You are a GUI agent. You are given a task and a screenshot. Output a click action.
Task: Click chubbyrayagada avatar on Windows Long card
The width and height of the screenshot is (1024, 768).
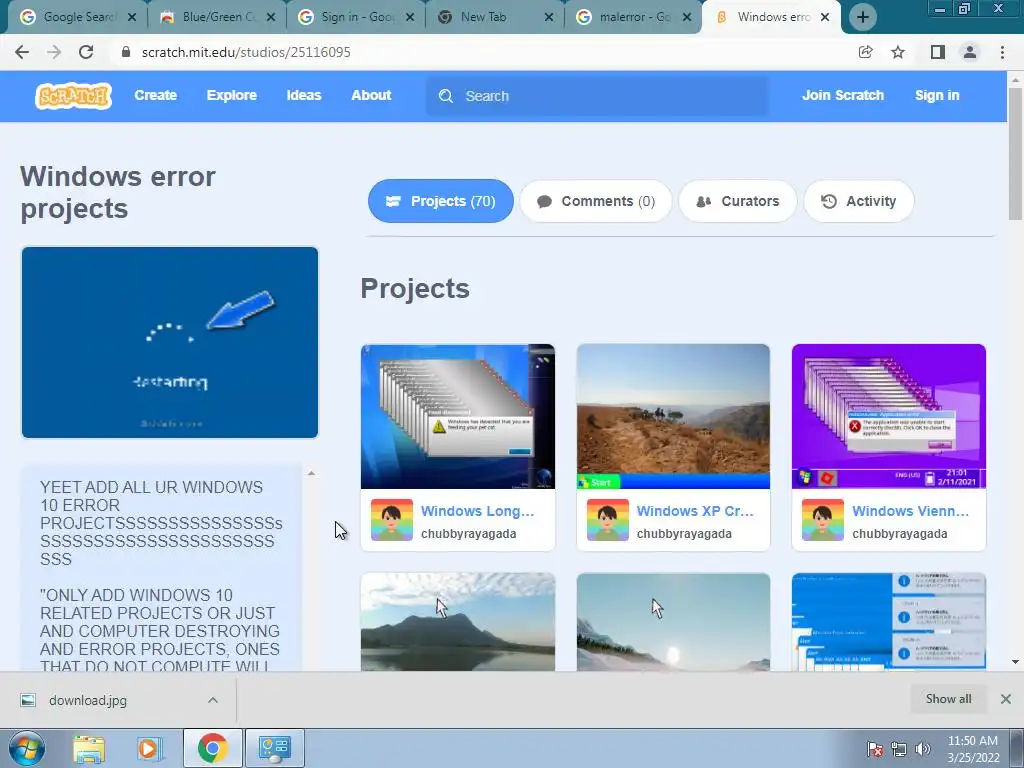(392, 520)
